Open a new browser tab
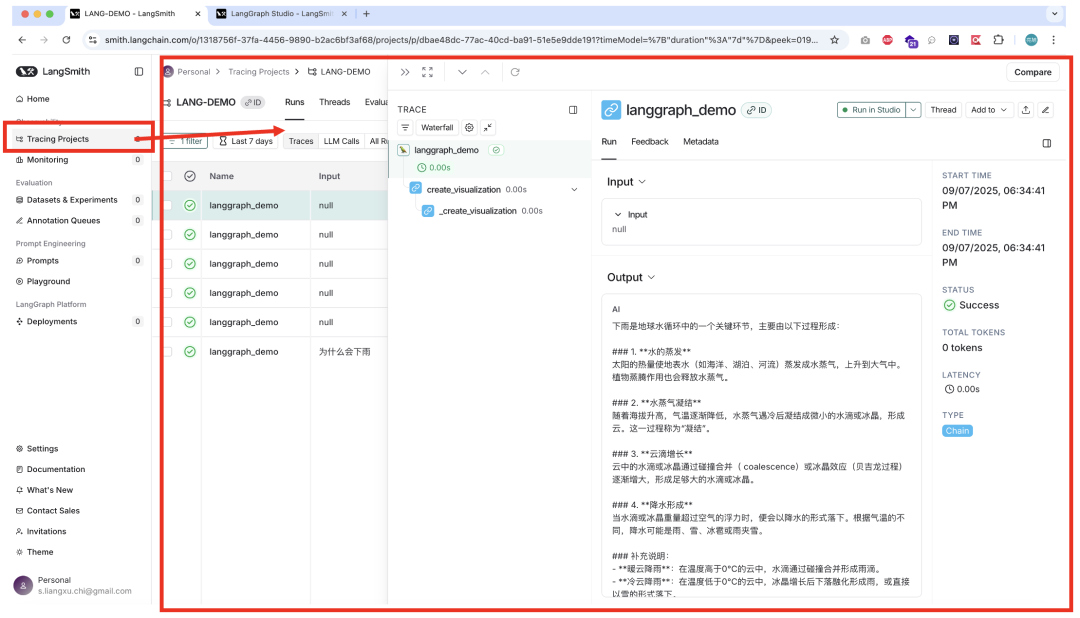 pos(366,14)
